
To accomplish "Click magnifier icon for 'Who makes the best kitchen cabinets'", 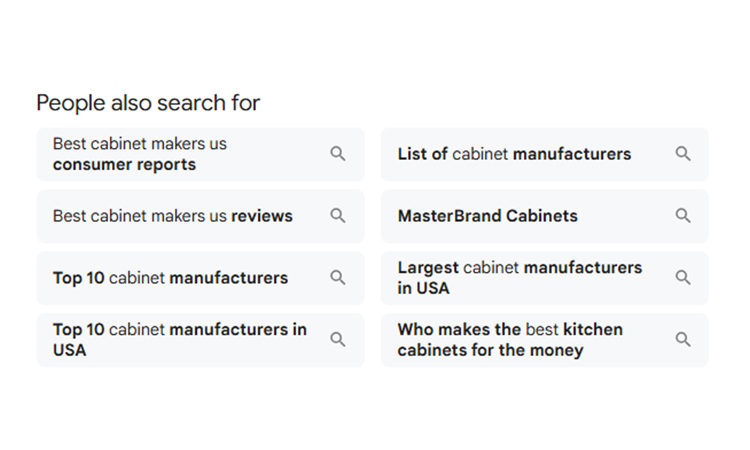I will [683, 340].
